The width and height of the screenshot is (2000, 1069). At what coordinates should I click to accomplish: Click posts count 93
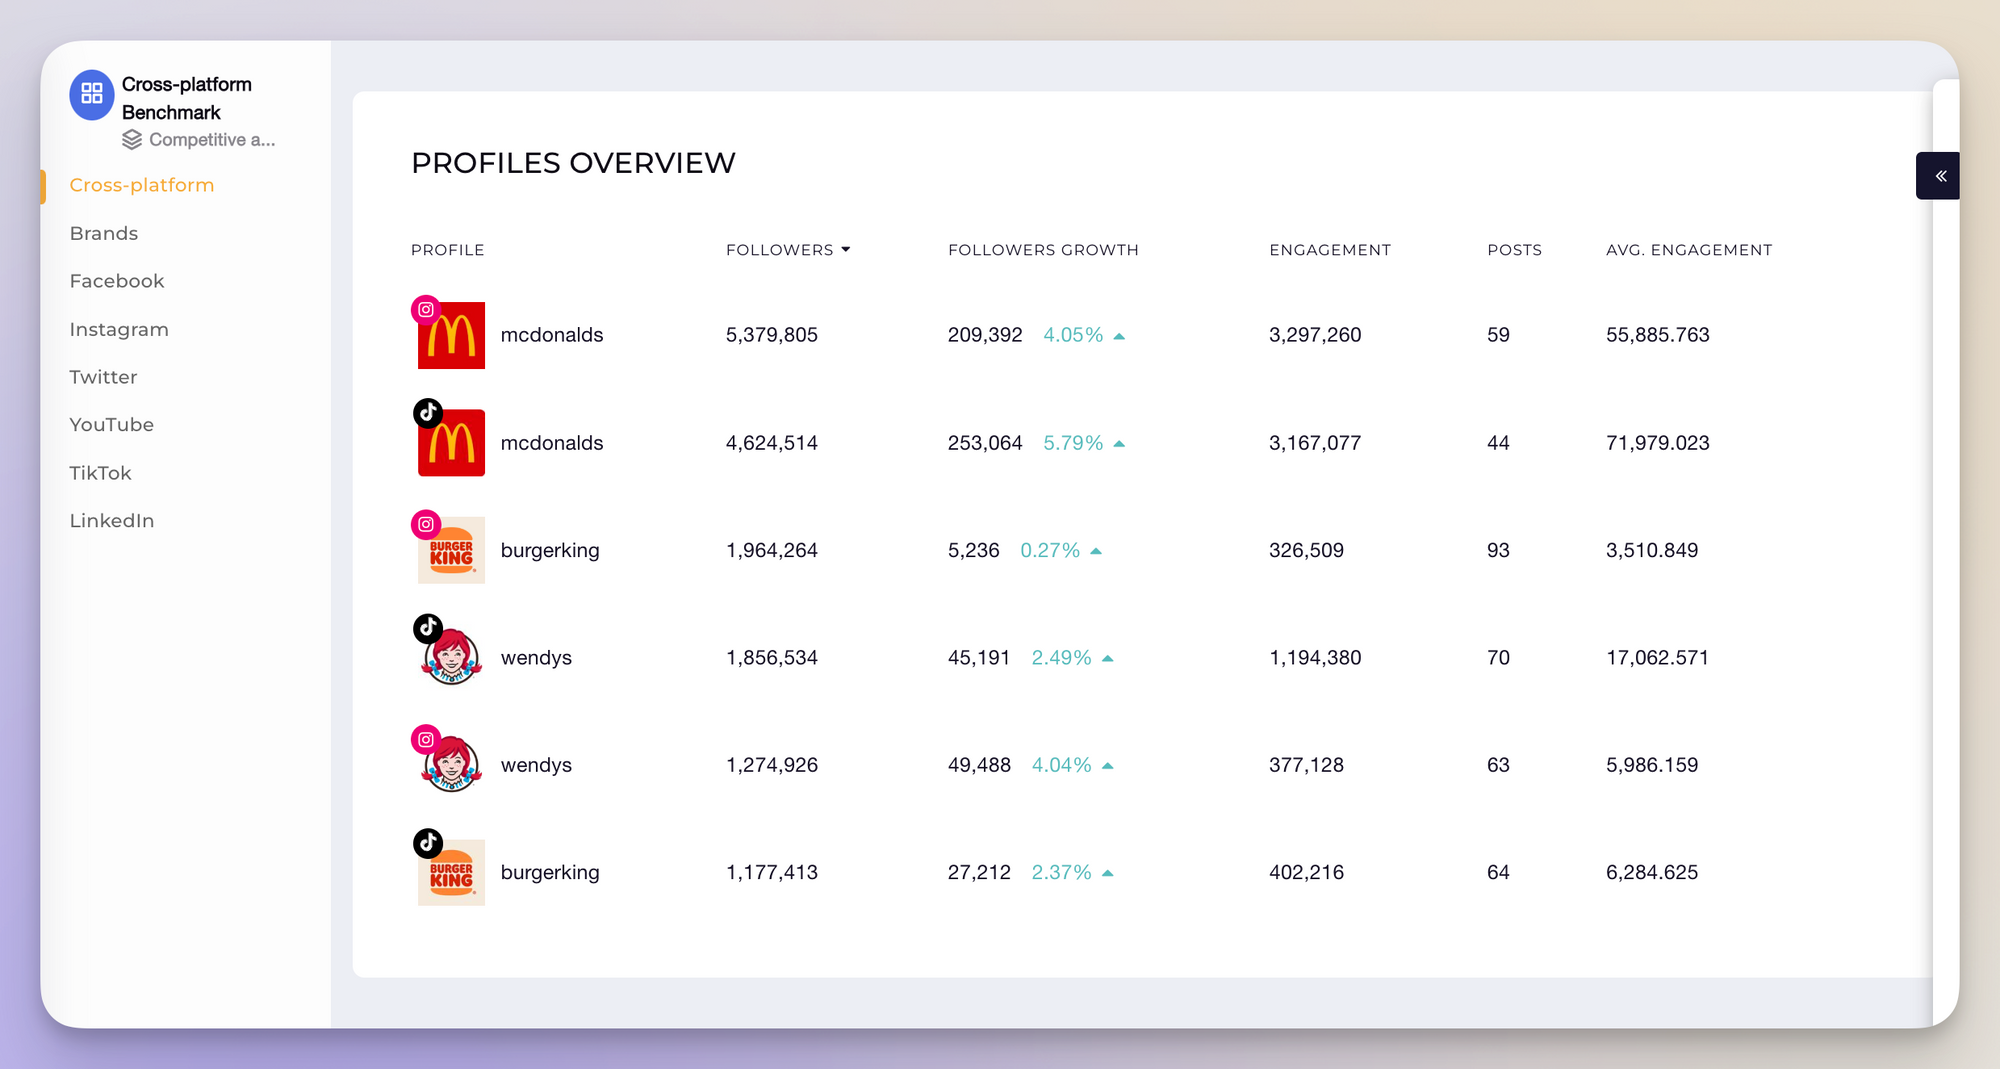(1498, 550)
